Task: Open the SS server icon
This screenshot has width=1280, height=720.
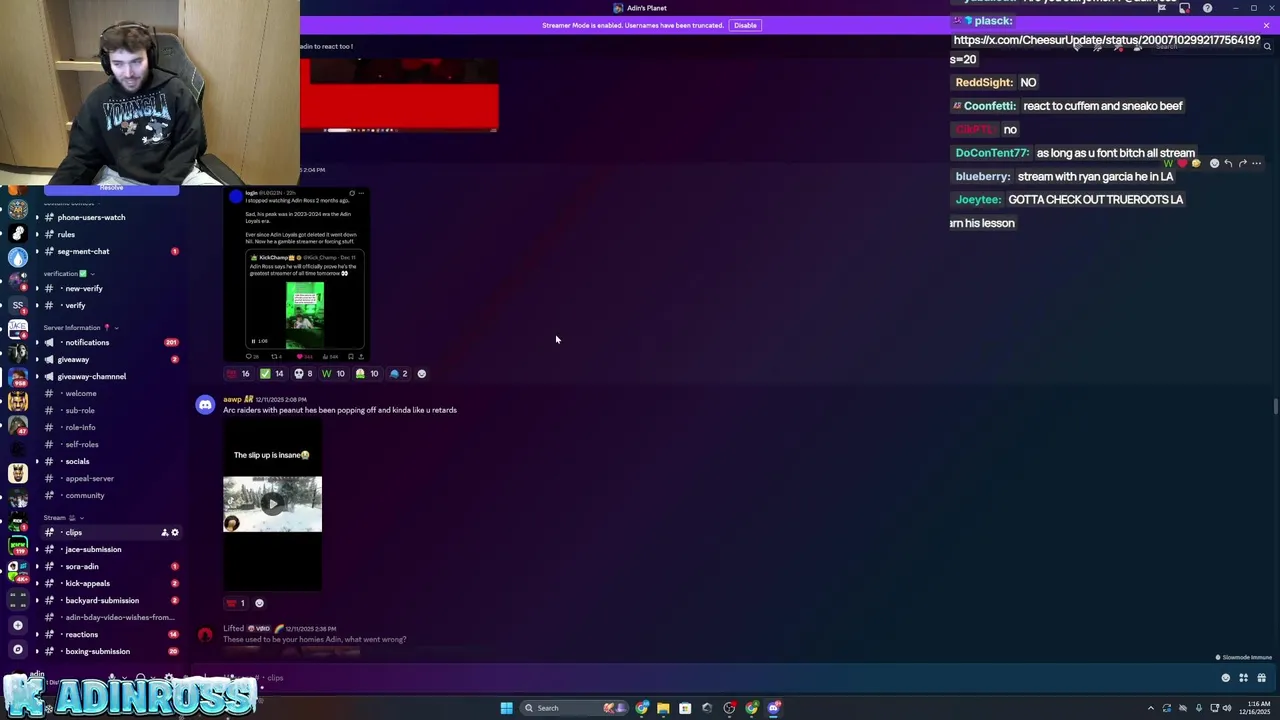Action: pos(17,305)
